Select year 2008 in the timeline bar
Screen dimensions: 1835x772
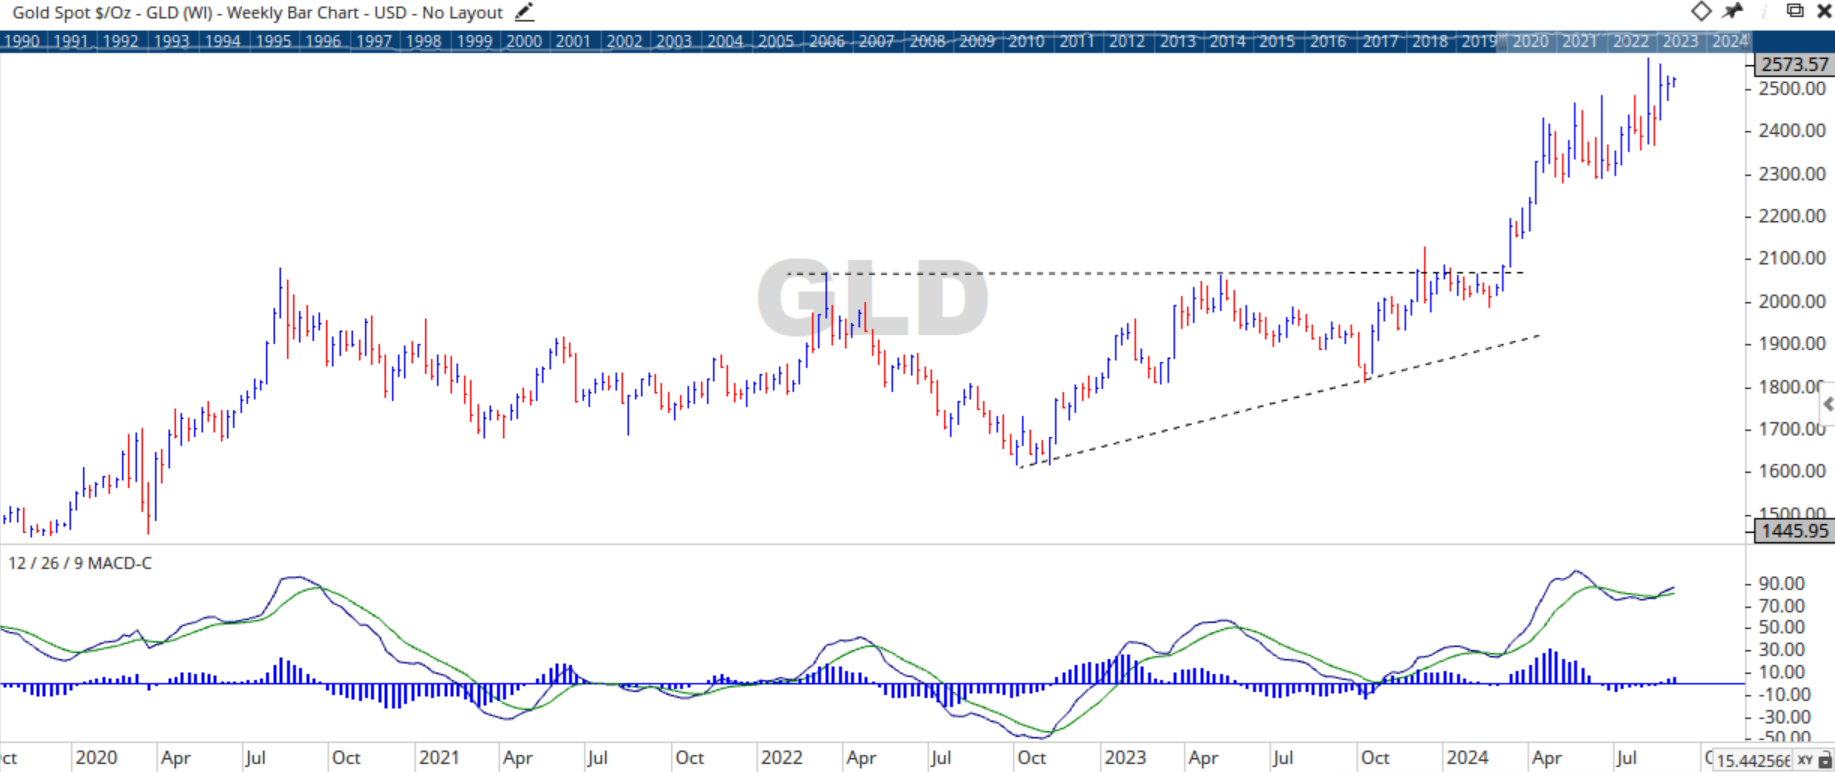[x=927, y=41]
